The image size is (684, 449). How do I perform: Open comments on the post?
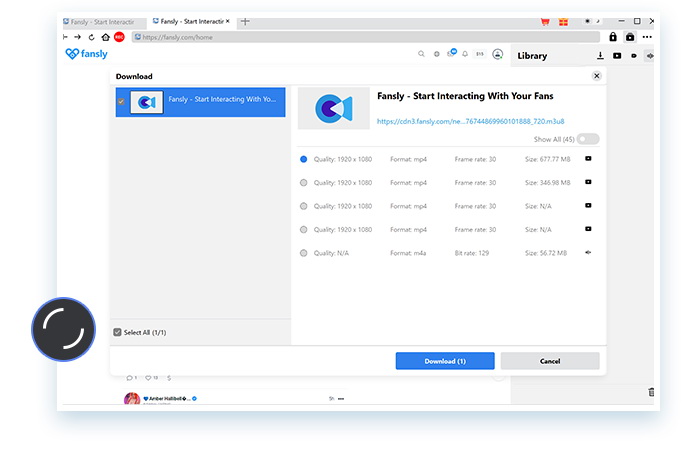131,378
